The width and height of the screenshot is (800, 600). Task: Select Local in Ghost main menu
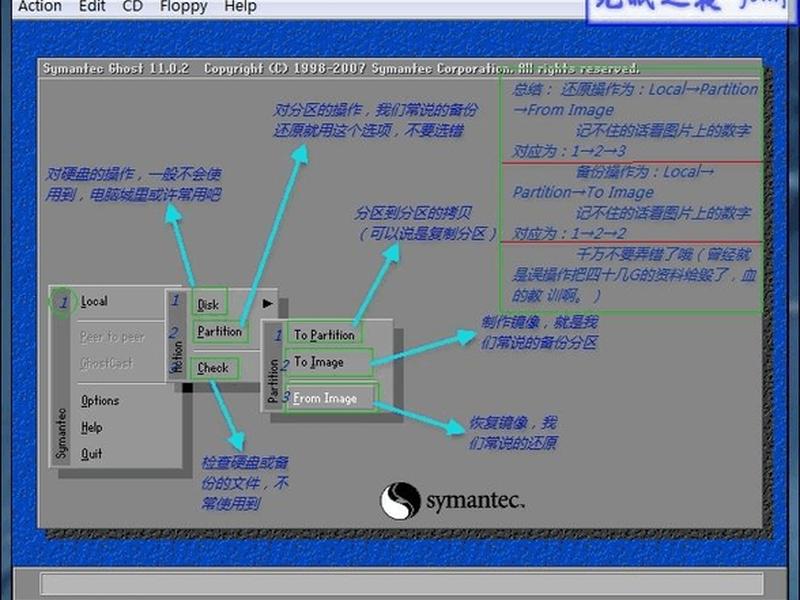click(94, 302)
